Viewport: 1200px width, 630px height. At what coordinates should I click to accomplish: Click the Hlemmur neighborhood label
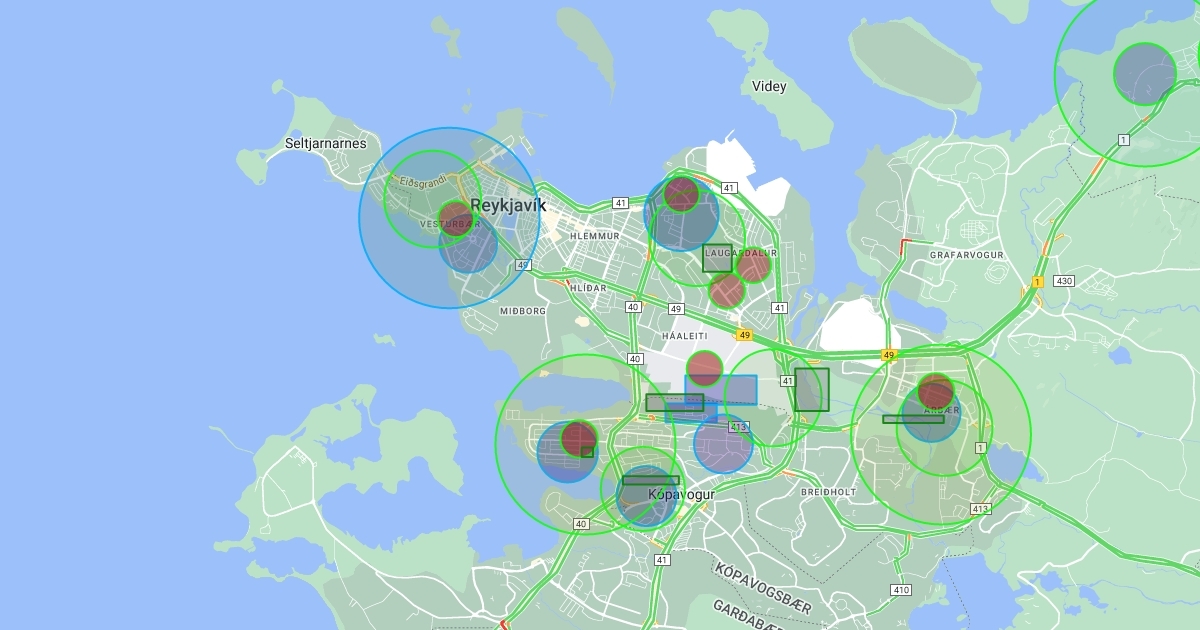coord(594,236)
